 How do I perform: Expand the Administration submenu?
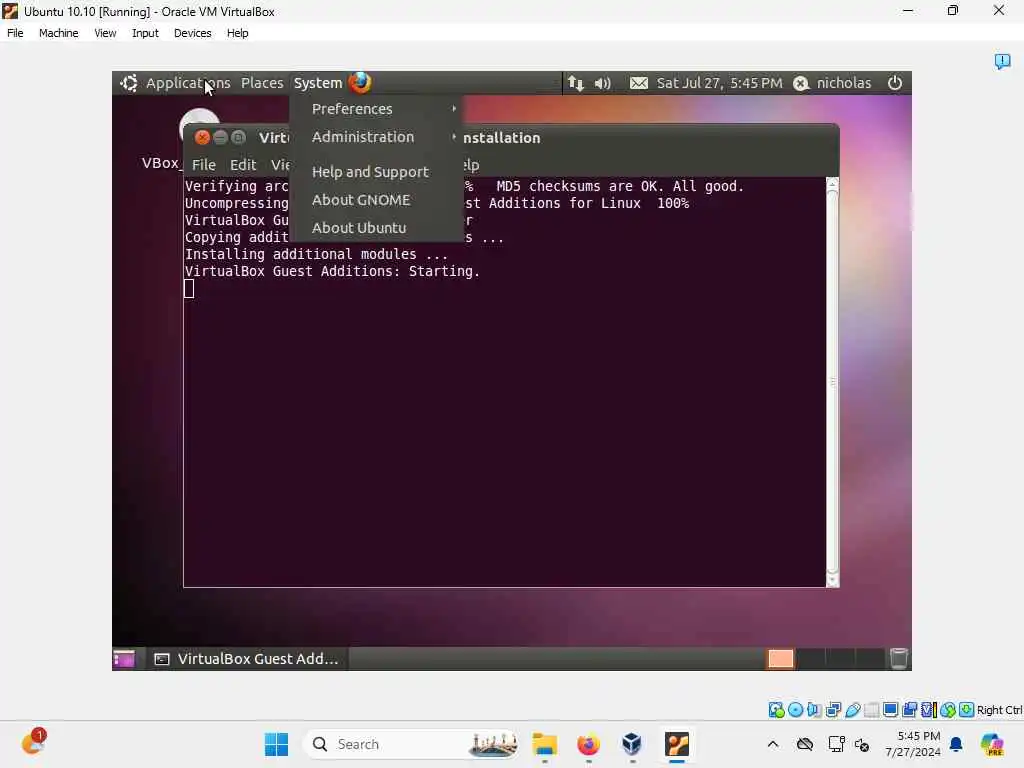pos(377,137)
